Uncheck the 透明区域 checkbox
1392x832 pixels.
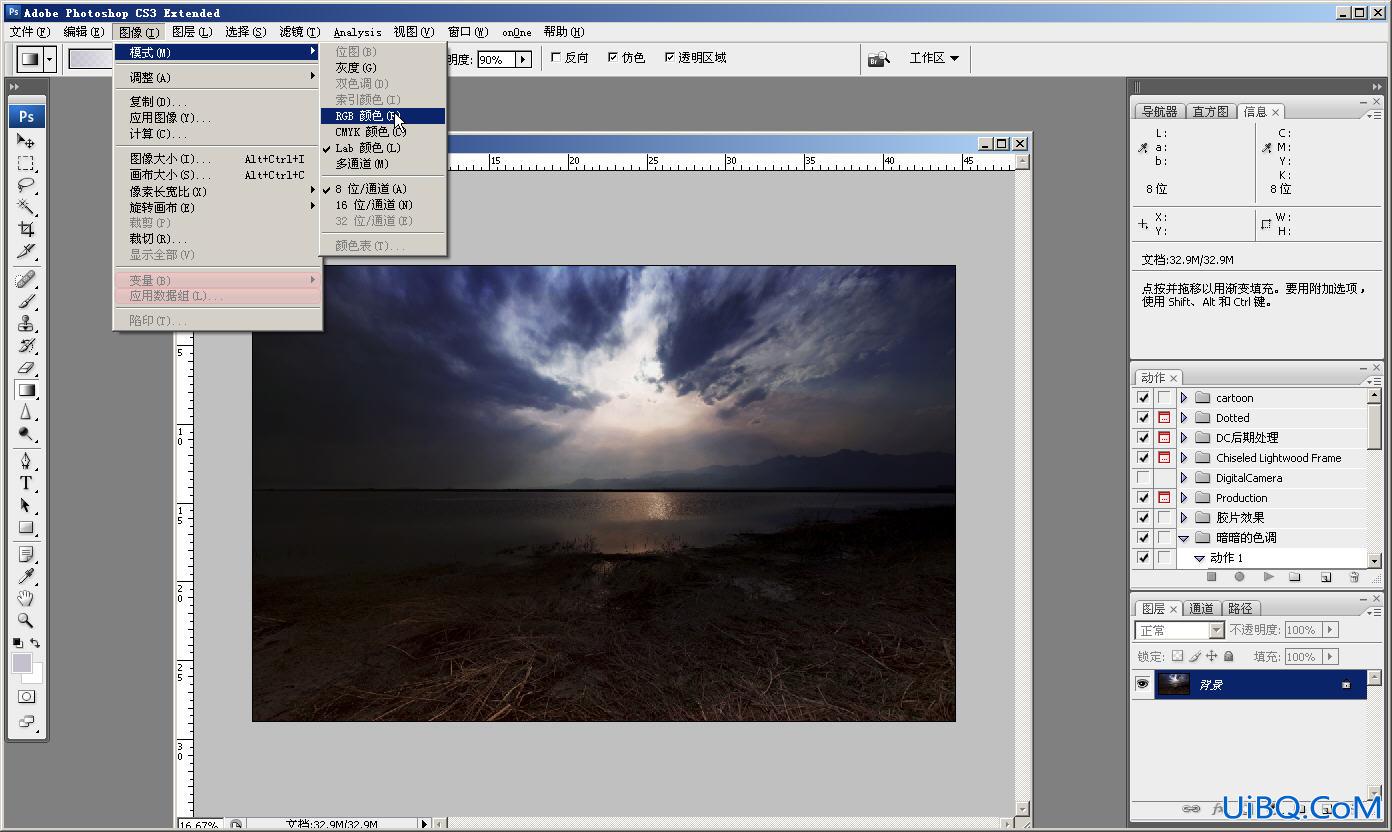tap(670, 58)
